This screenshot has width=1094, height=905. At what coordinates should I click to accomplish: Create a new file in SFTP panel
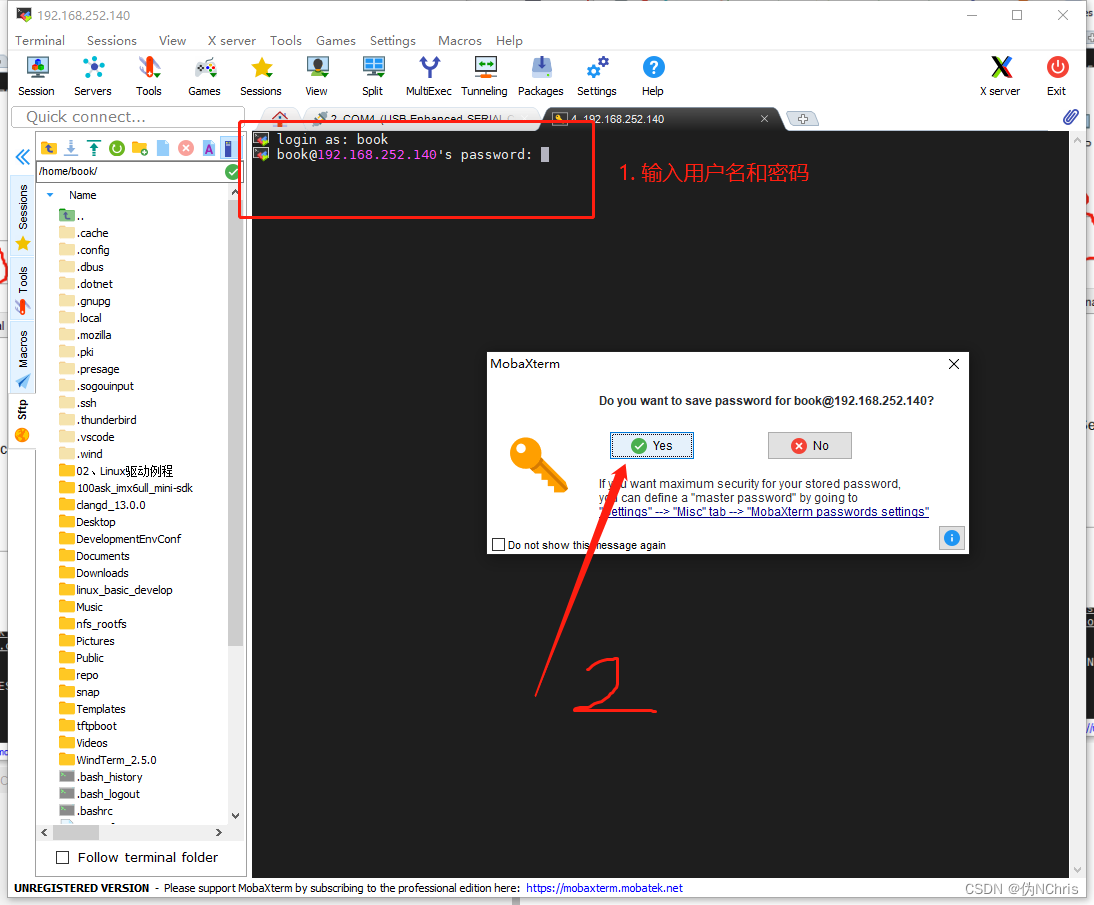[163, 148]
